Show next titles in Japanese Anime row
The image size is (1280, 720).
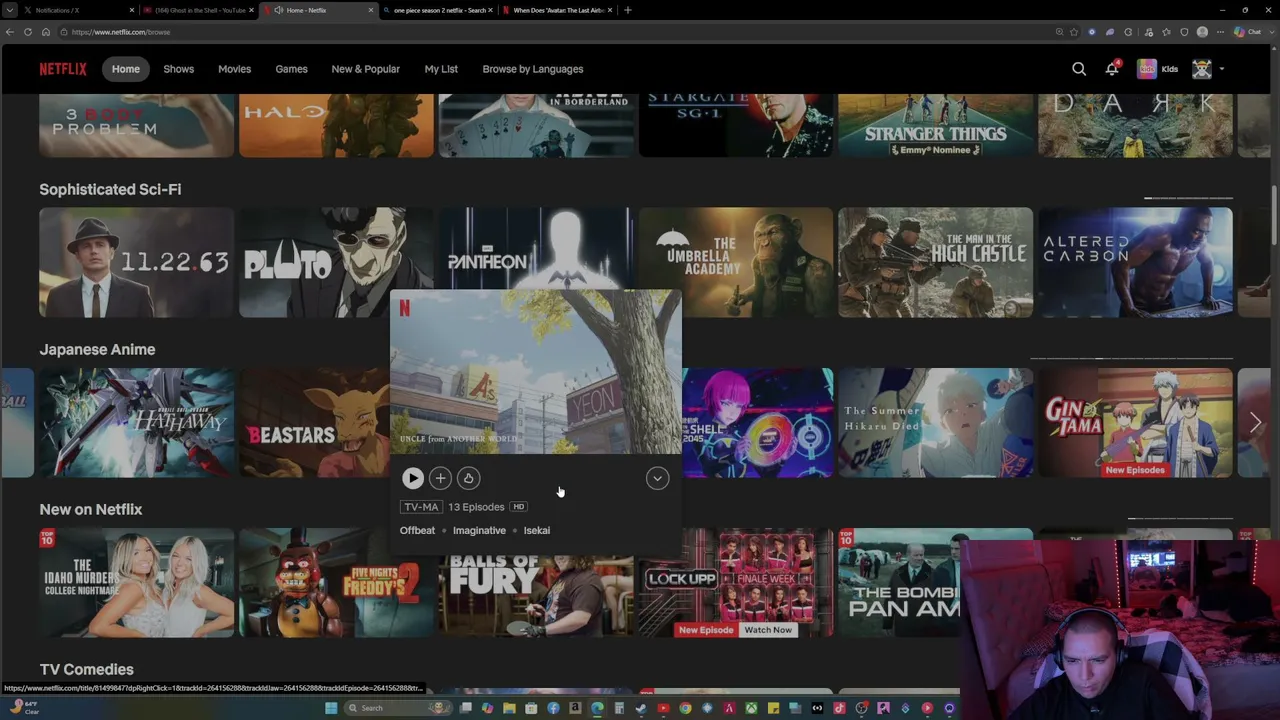coord(1255,423)
